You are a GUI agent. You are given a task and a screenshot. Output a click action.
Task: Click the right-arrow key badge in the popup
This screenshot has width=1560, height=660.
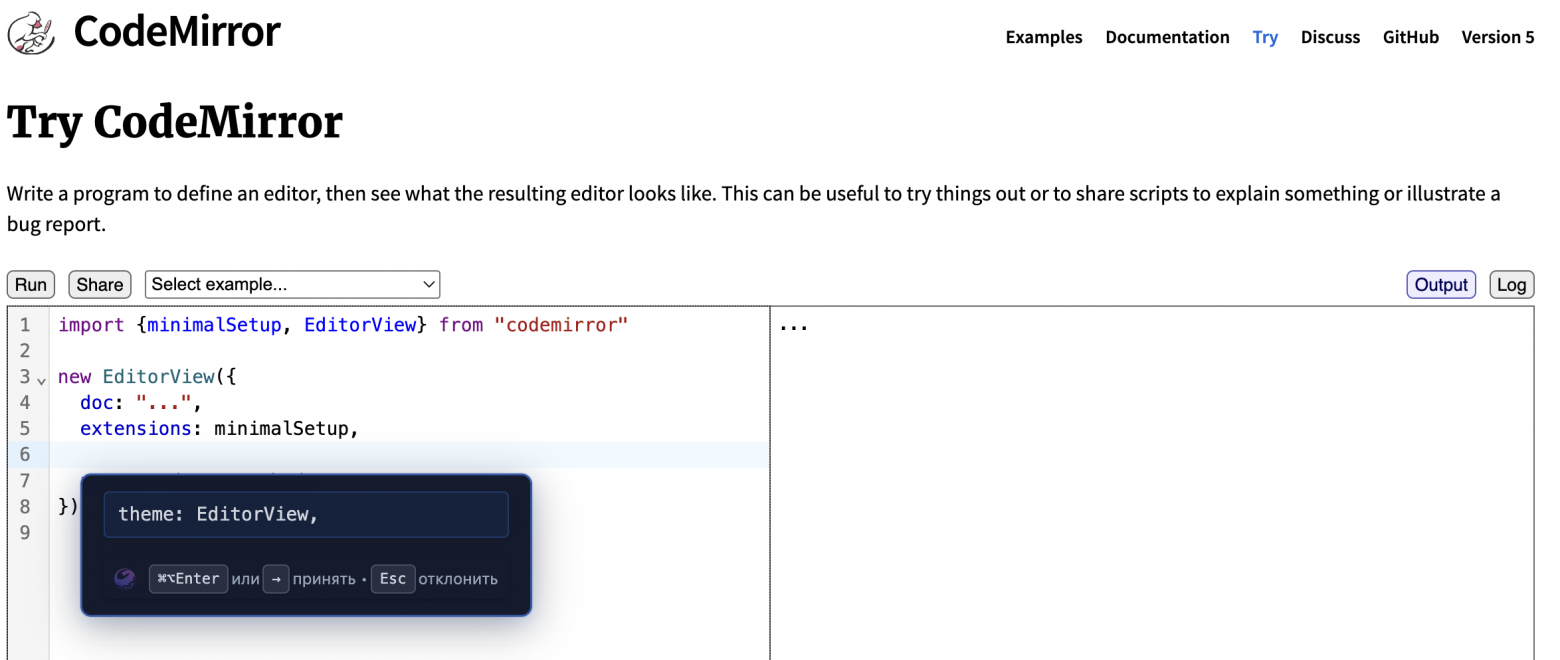click(x=275, y=578)
